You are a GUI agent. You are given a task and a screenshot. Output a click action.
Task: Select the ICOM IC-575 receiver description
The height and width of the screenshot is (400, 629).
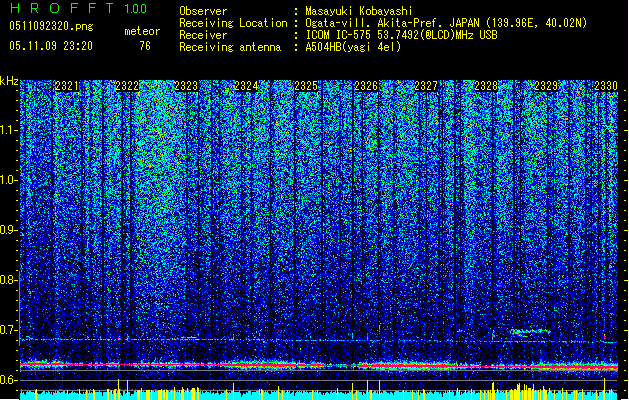(x=401, y=35)
